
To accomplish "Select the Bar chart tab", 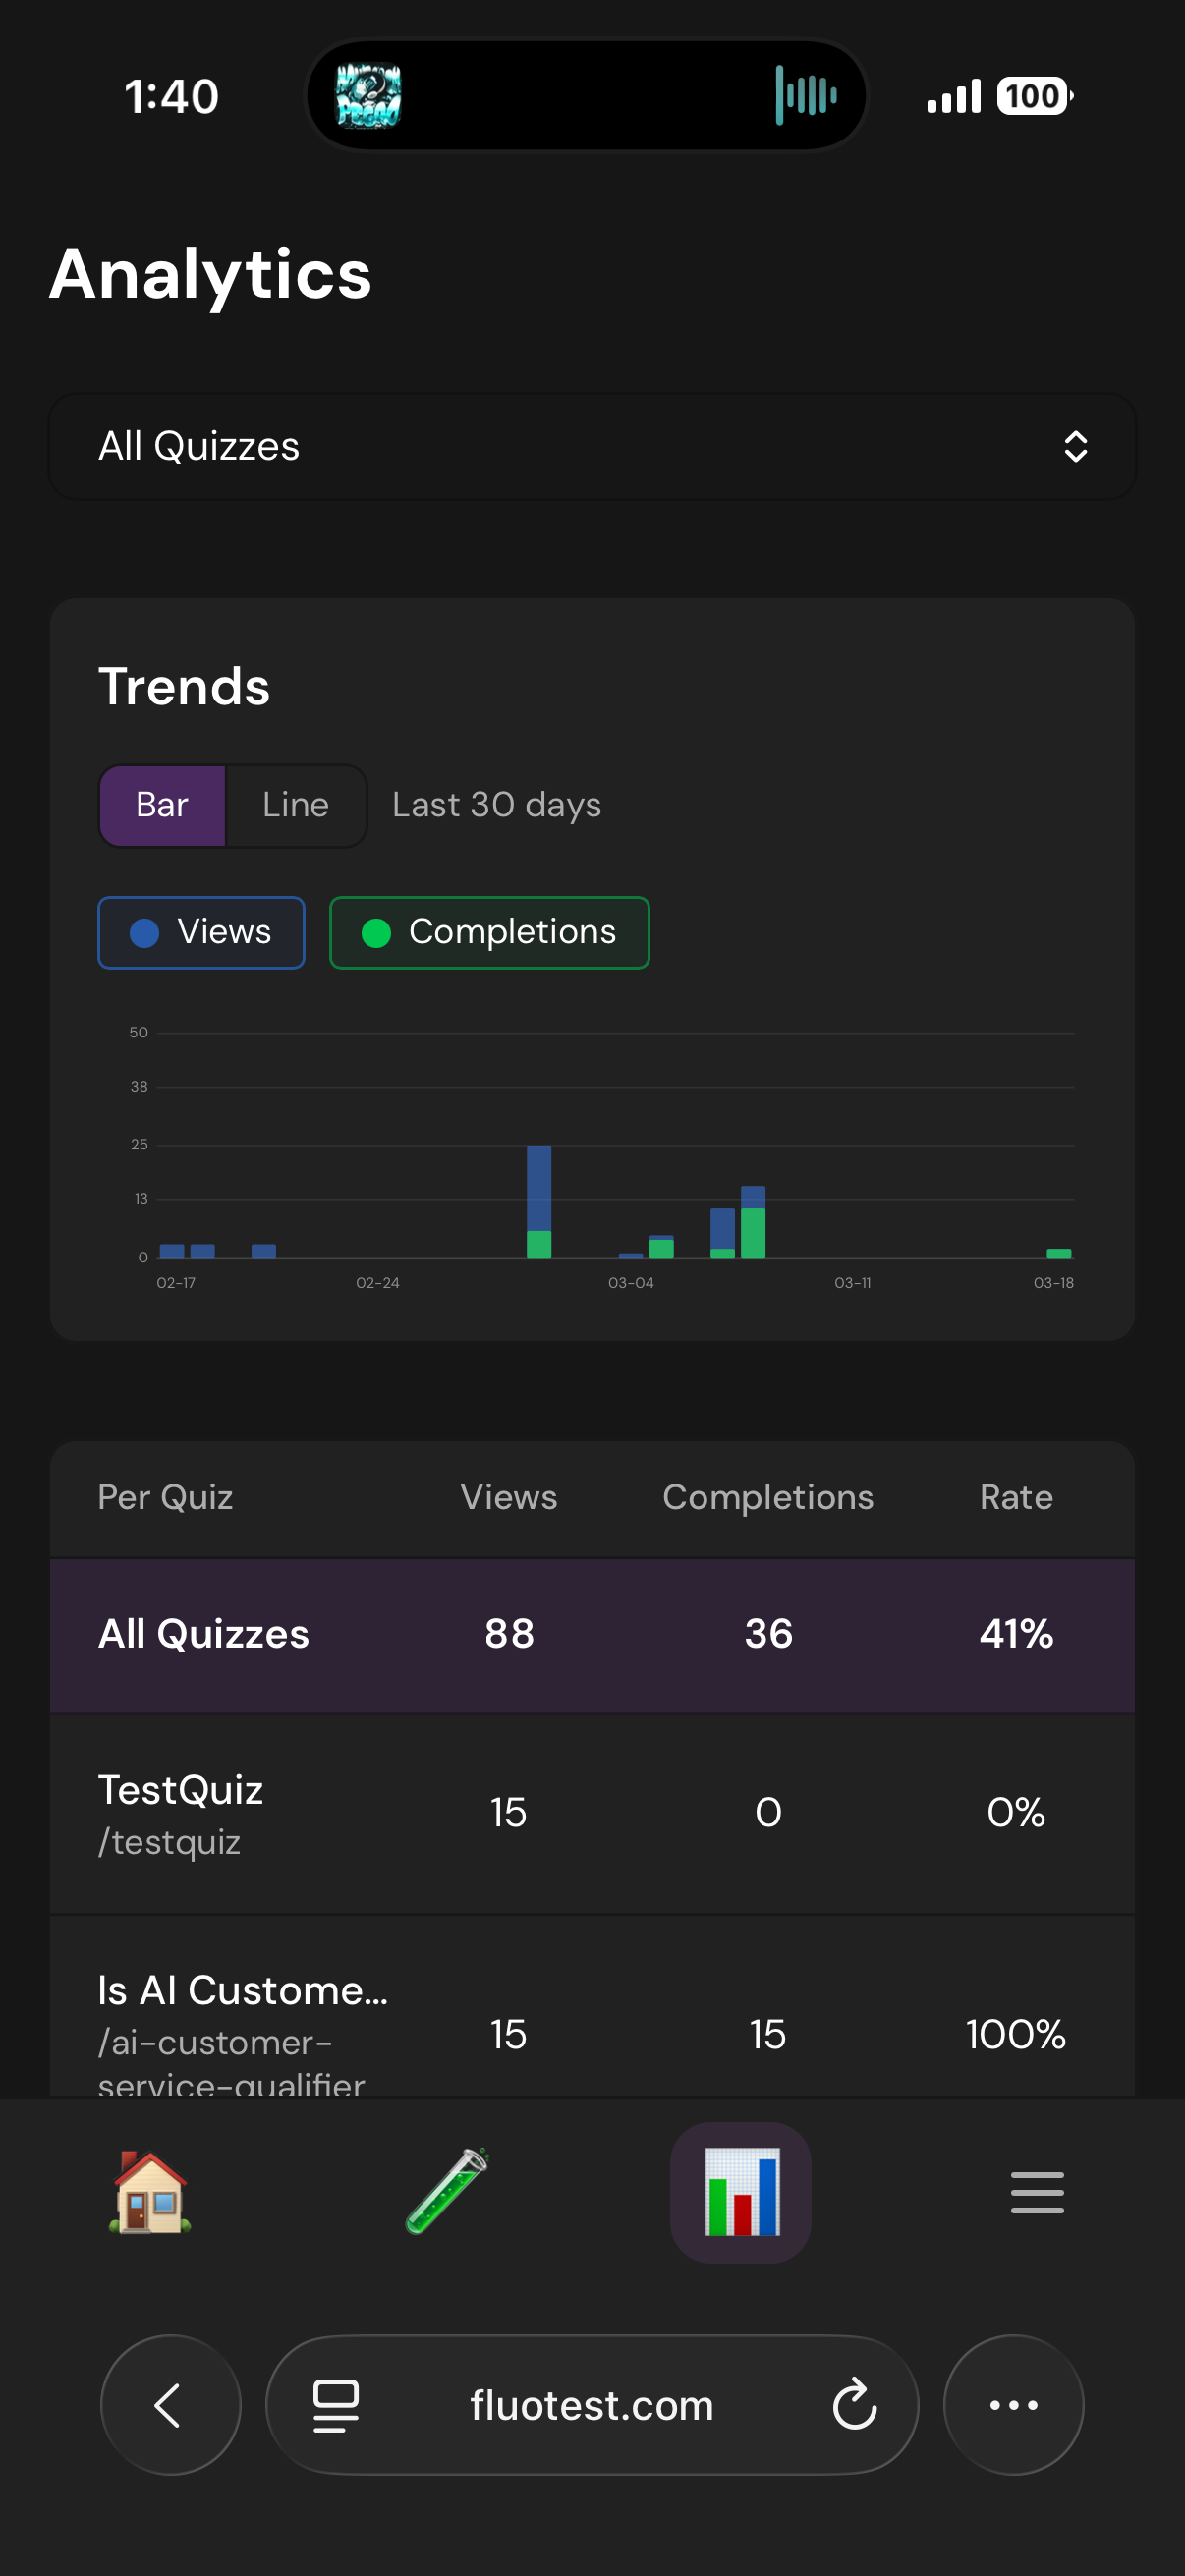I will [x=163, y=805].
